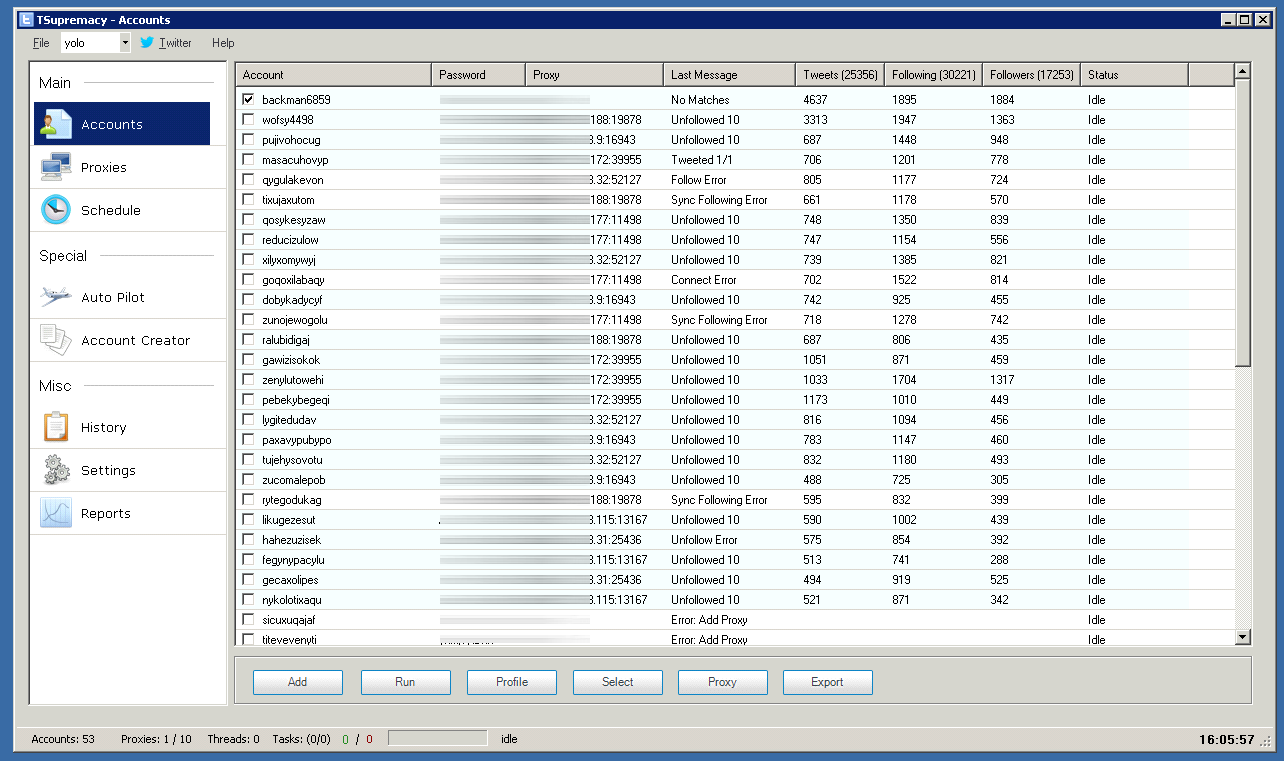1284x761 pixels.
Task: Click 'Unfollow Error' message for hahezuzisek
Action: (x=705, y=540)
